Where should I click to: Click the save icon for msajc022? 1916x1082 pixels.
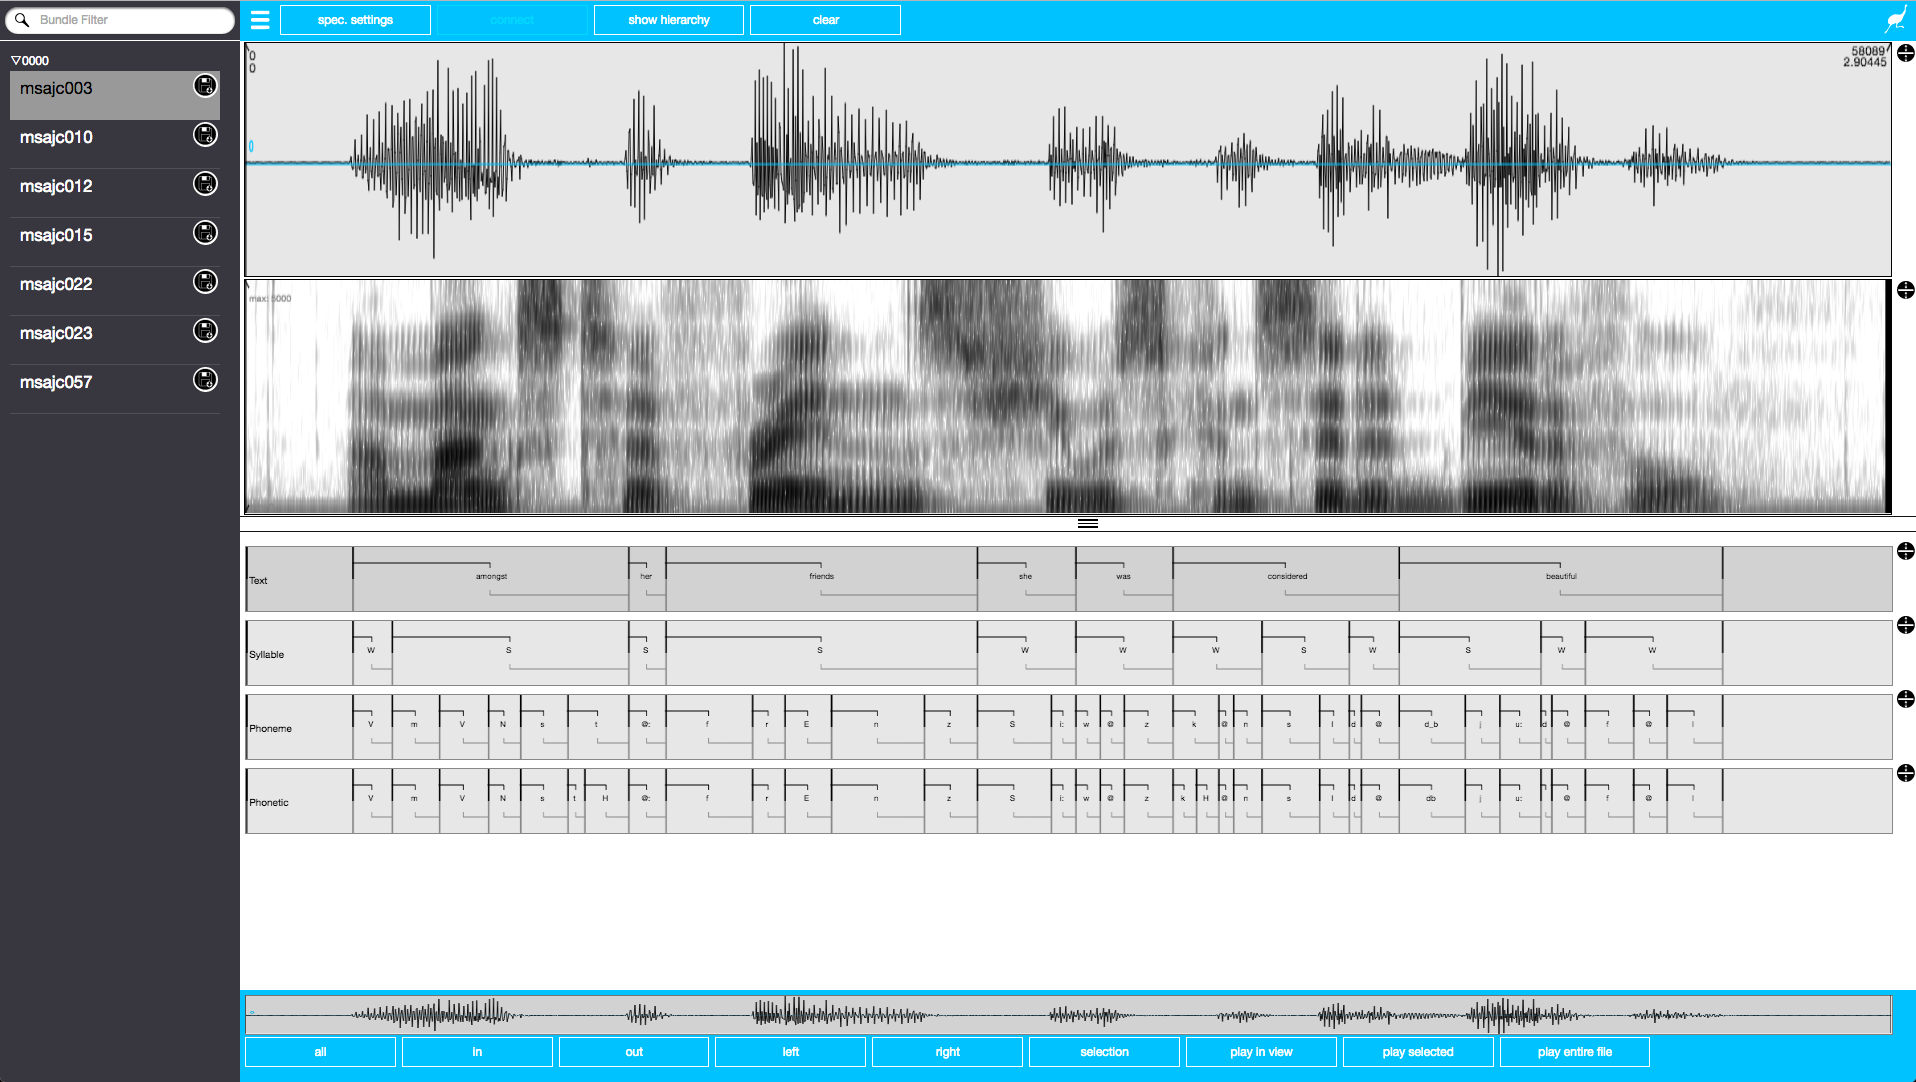(205, 282)
